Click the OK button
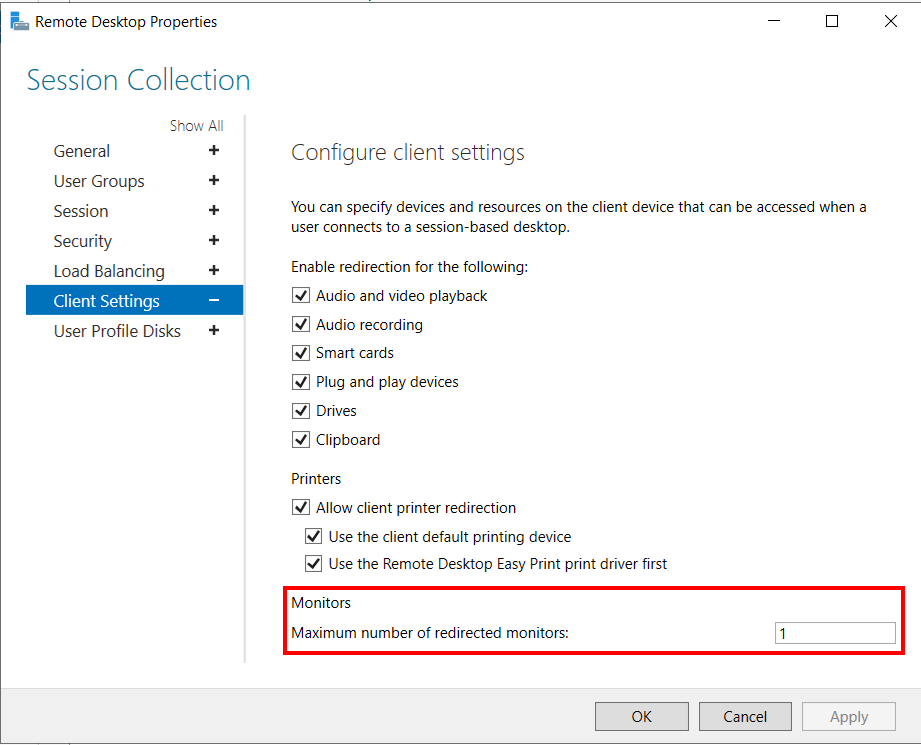This screenshot has height=745, width=921. click(x=641, y=716)
